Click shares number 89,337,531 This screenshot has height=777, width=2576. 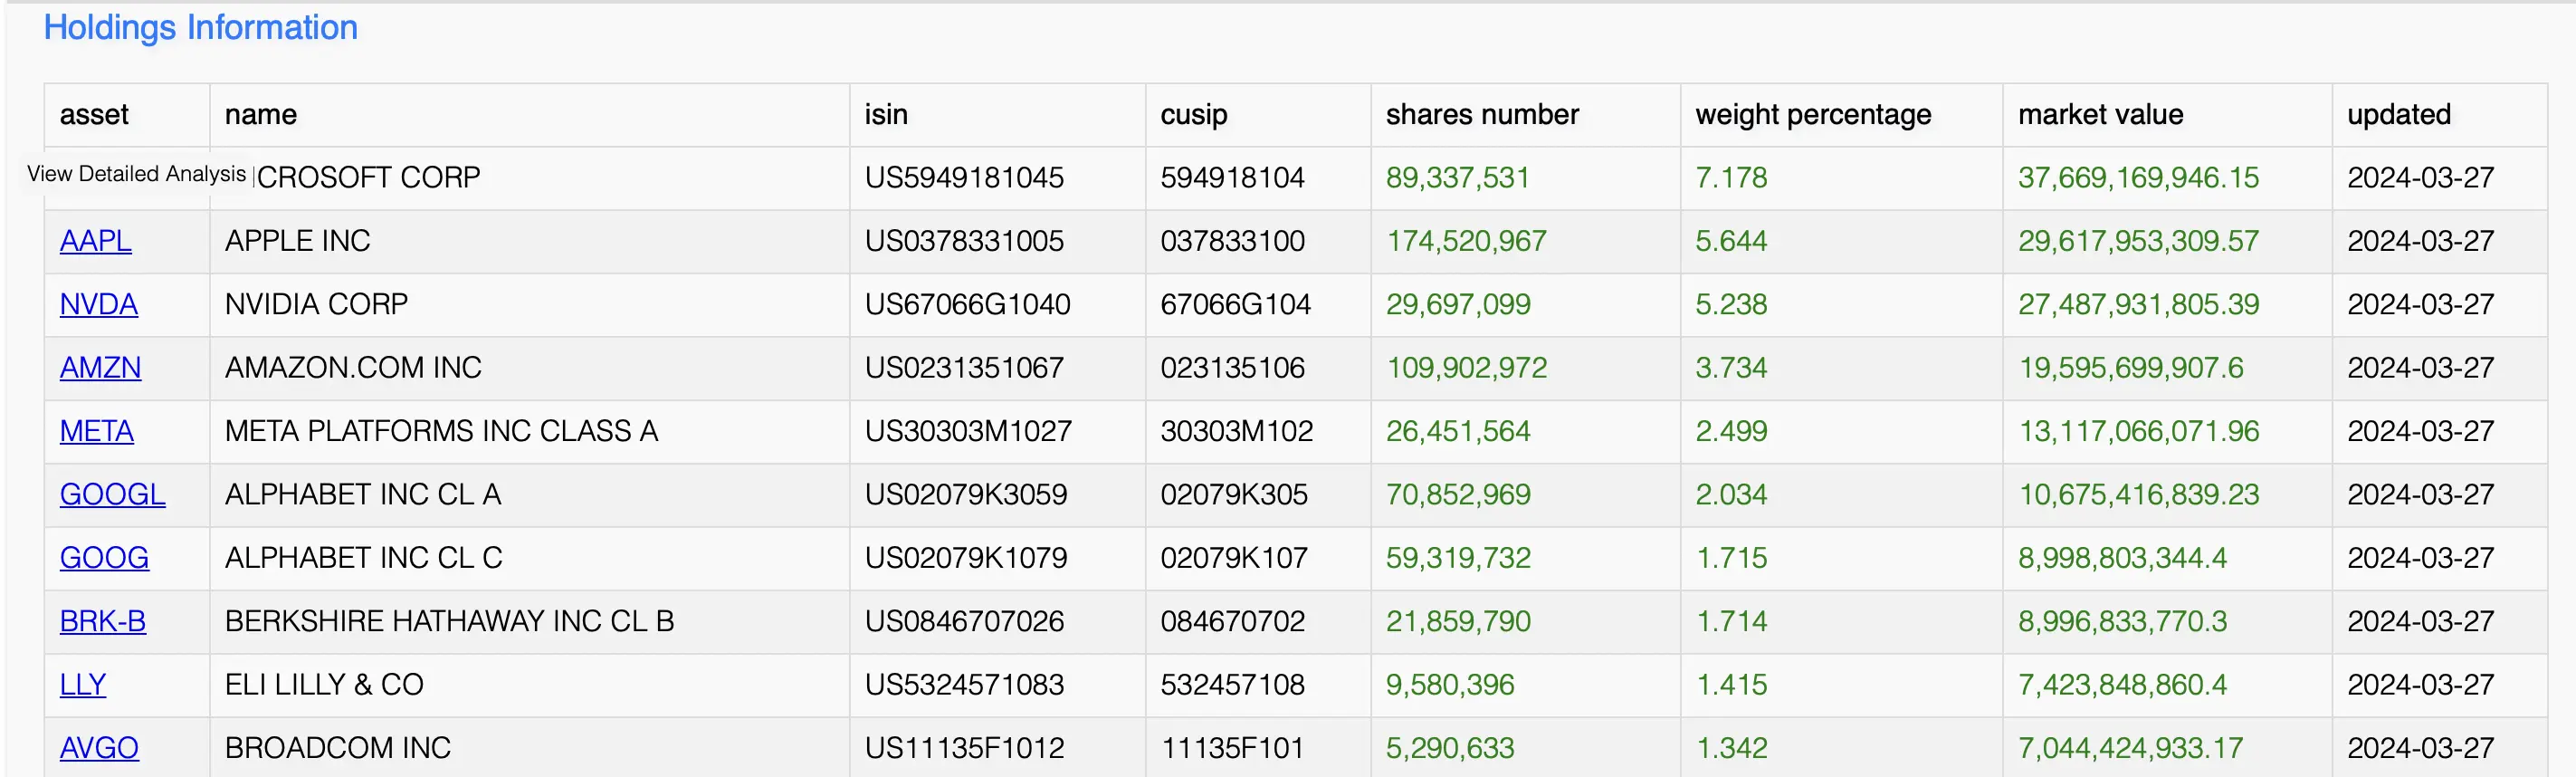point(1457,178)
